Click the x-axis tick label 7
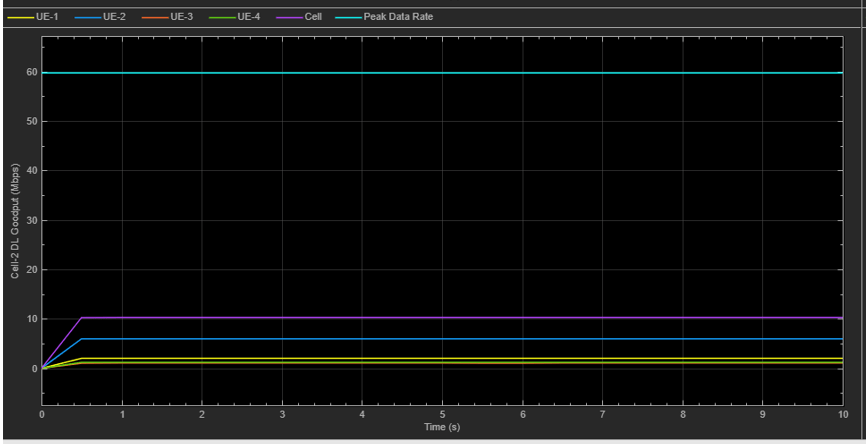 (x=603, y=414)
